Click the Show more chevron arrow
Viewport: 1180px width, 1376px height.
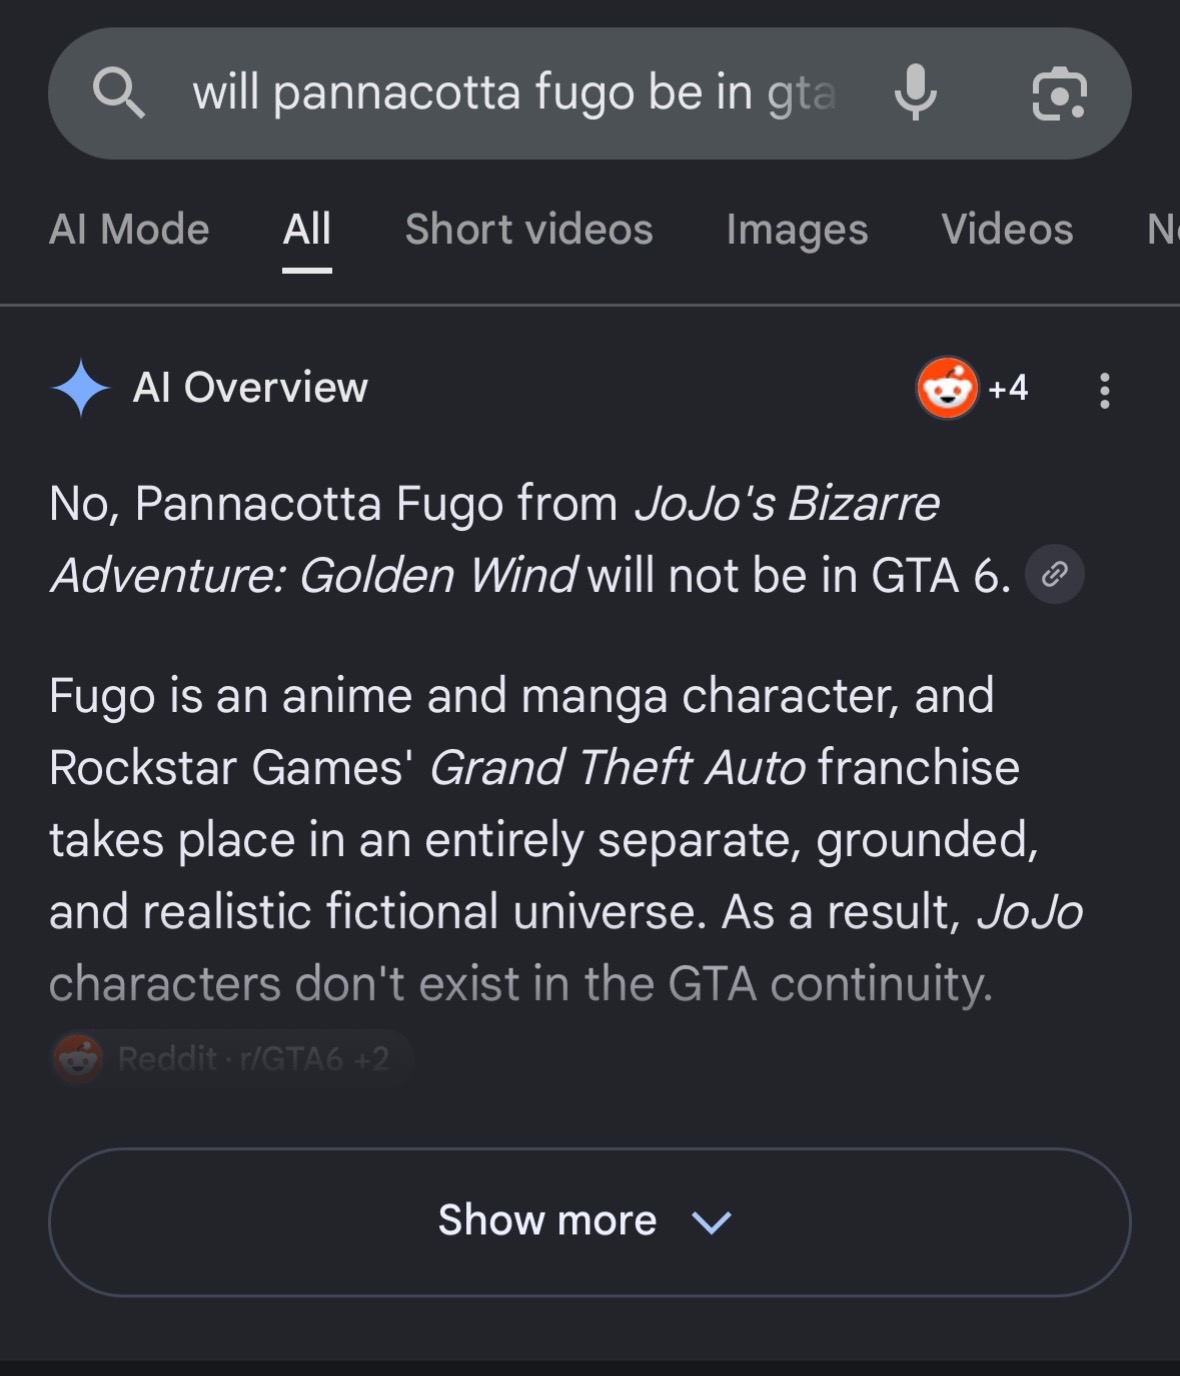pos(711,1222)
